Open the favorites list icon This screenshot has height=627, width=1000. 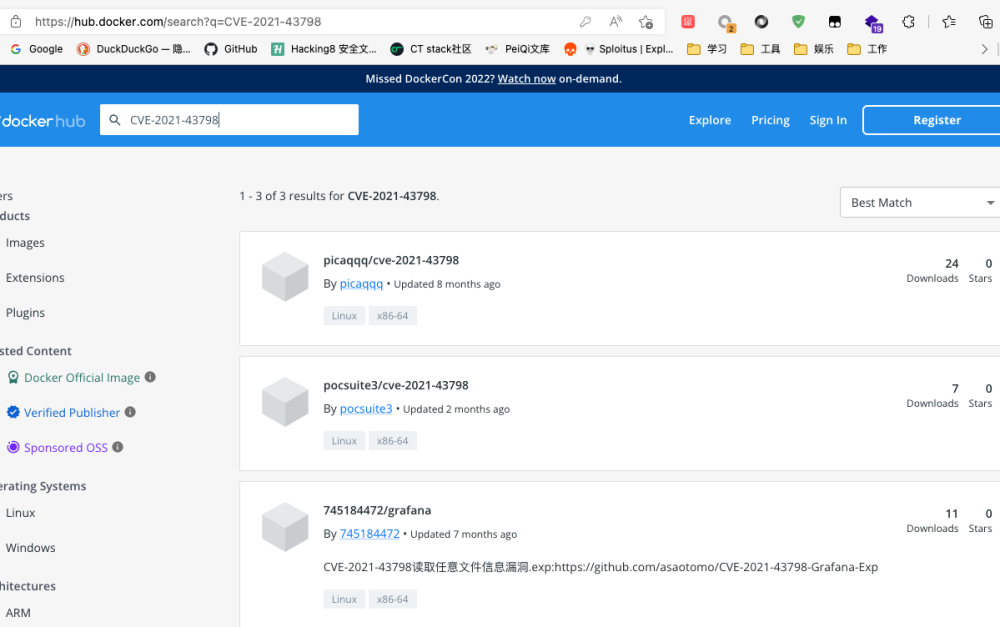[x=949, y=22]
